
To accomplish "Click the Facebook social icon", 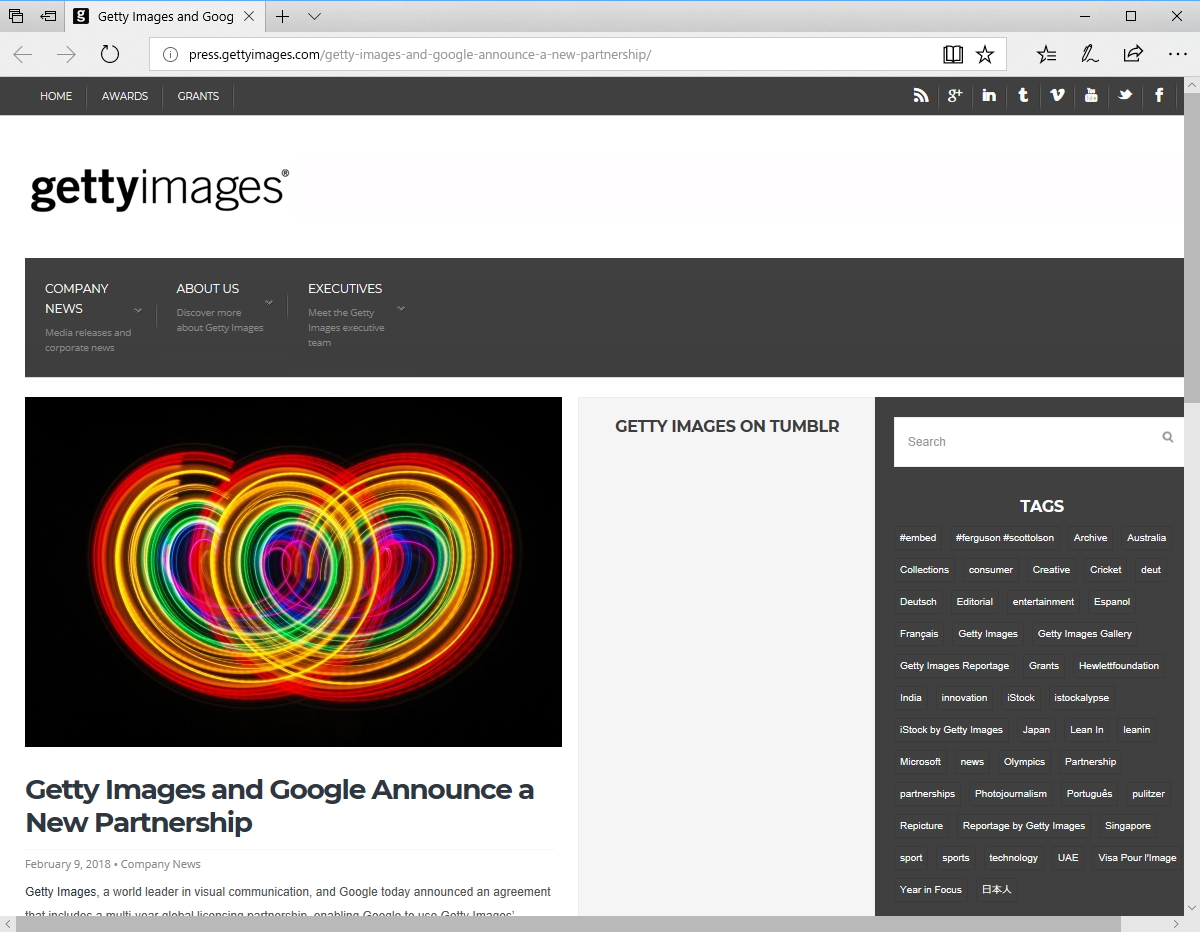I will (1159, 95).
